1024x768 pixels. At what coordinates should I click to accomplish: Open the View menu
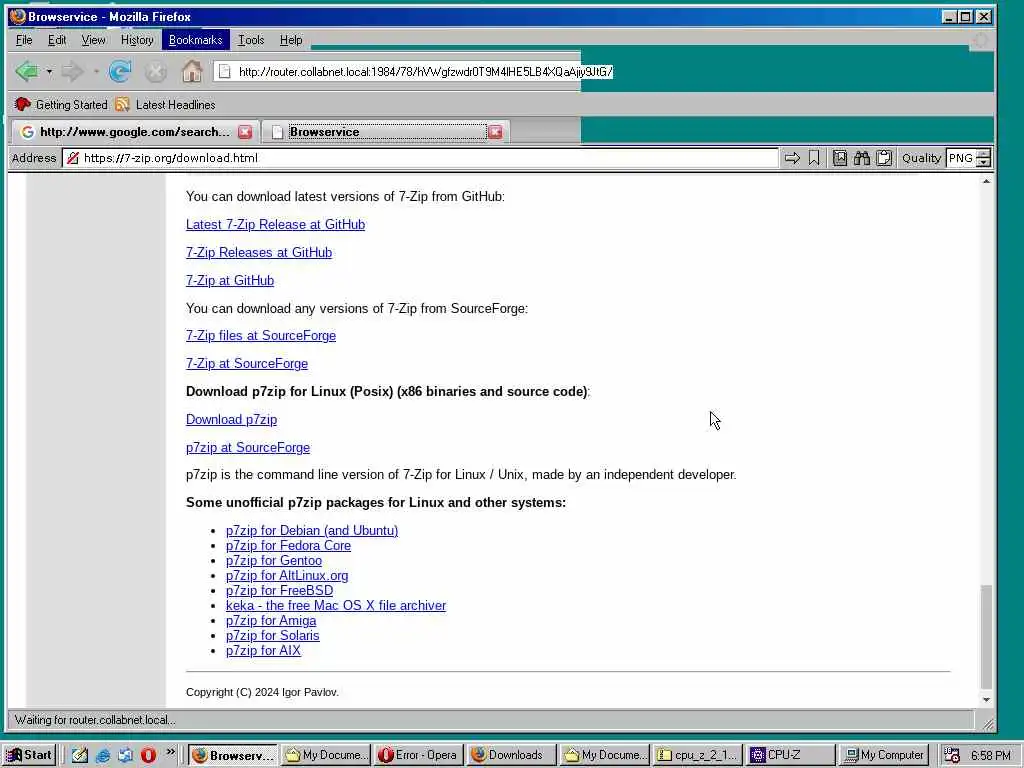click(x=93, y=40)
